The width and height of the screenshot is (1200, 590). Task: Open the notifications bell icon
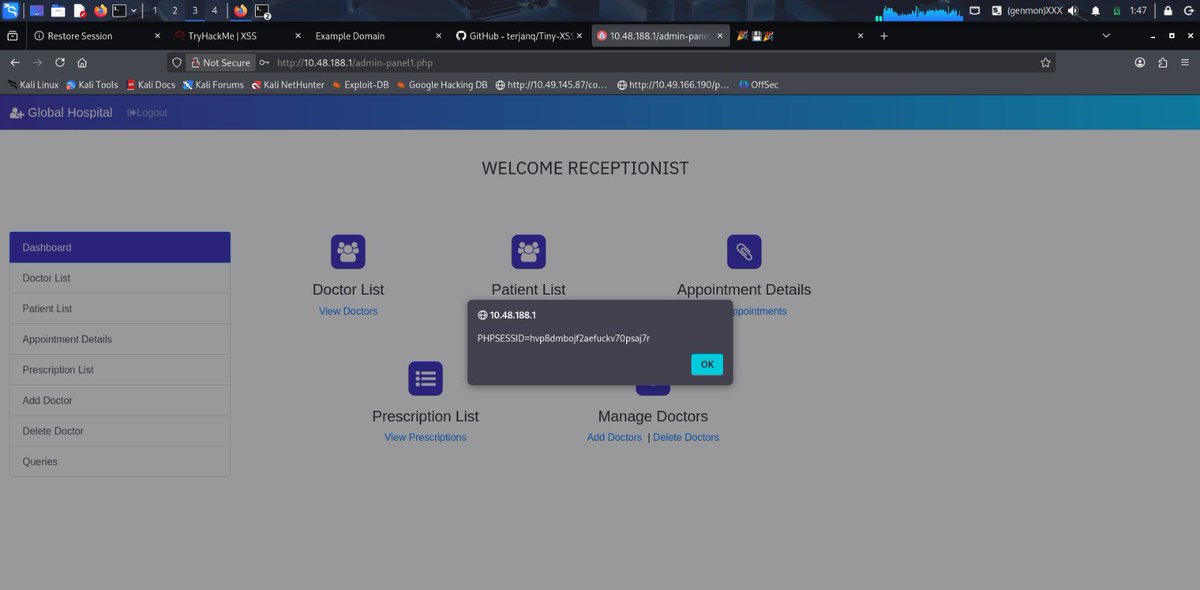click(x=1095, y=11)
